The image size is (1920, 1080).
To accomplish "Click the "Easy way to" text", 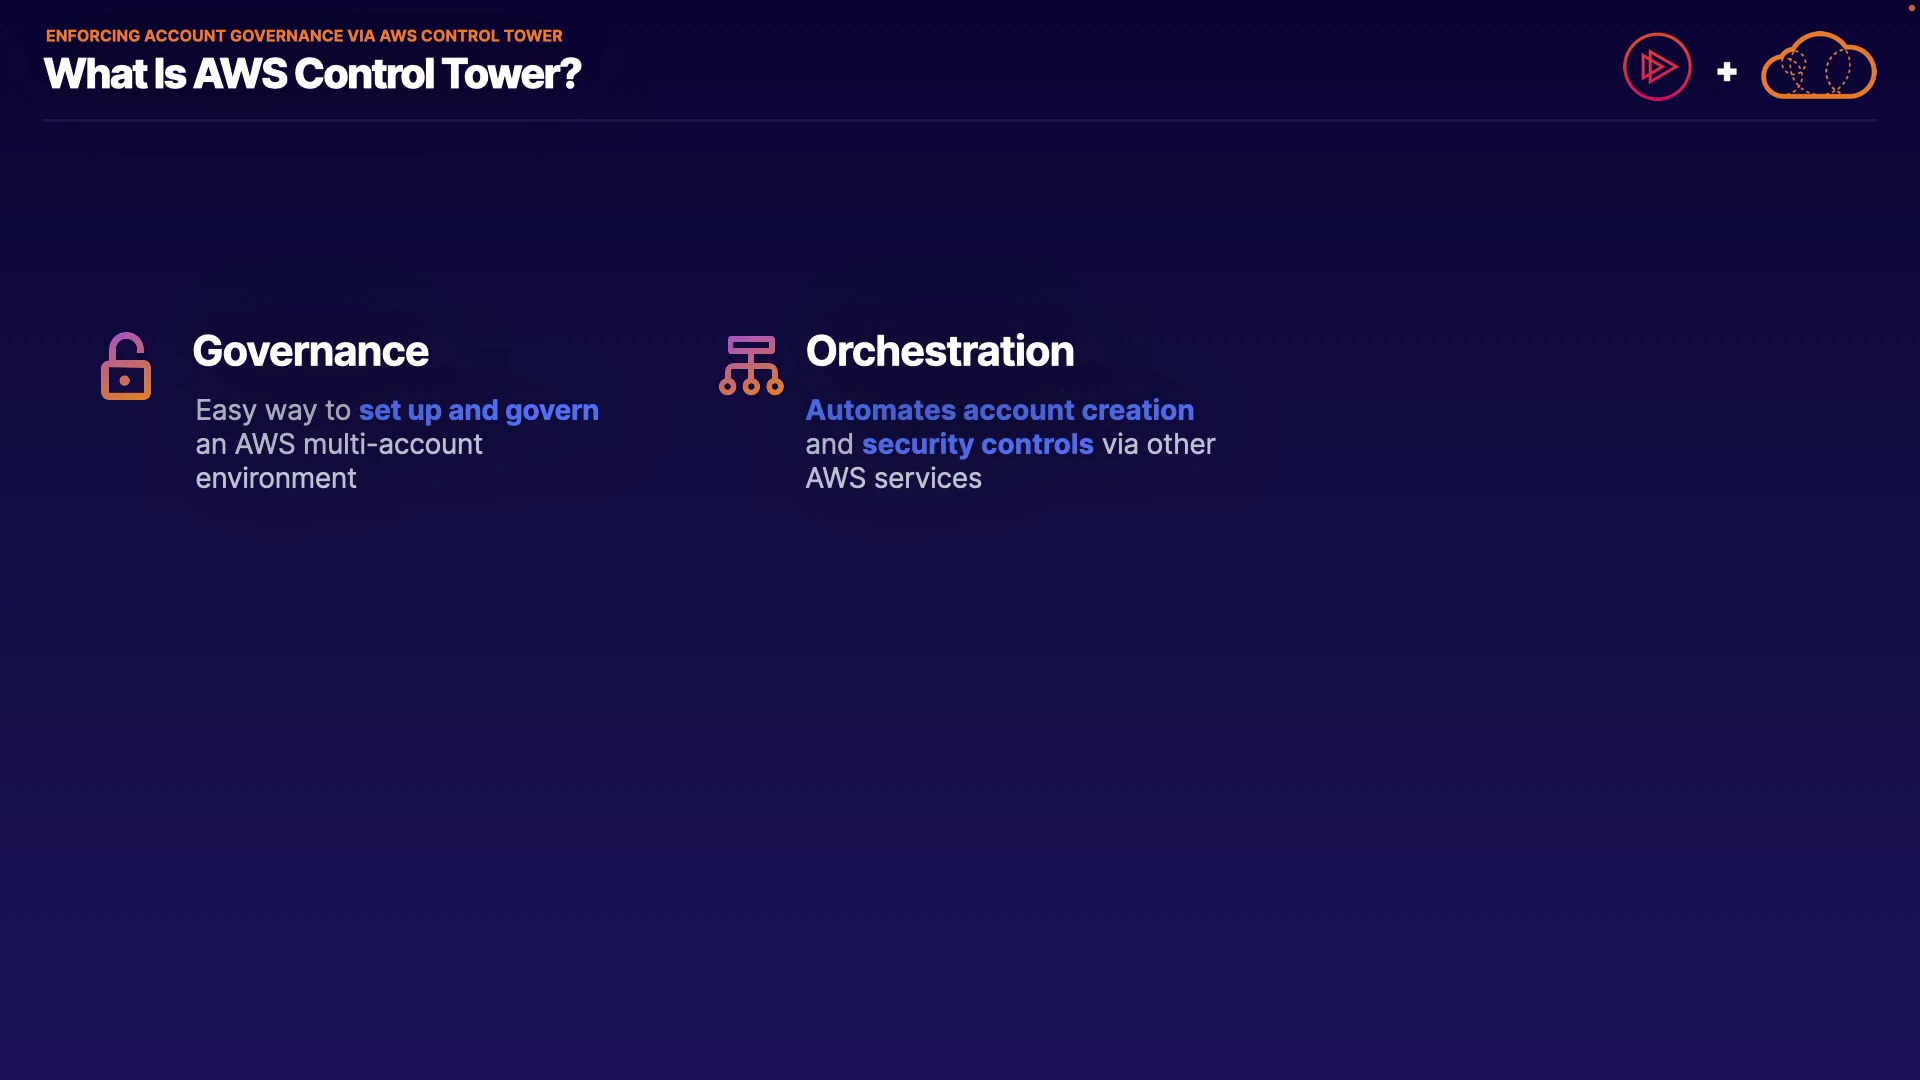I will [273, 411].
